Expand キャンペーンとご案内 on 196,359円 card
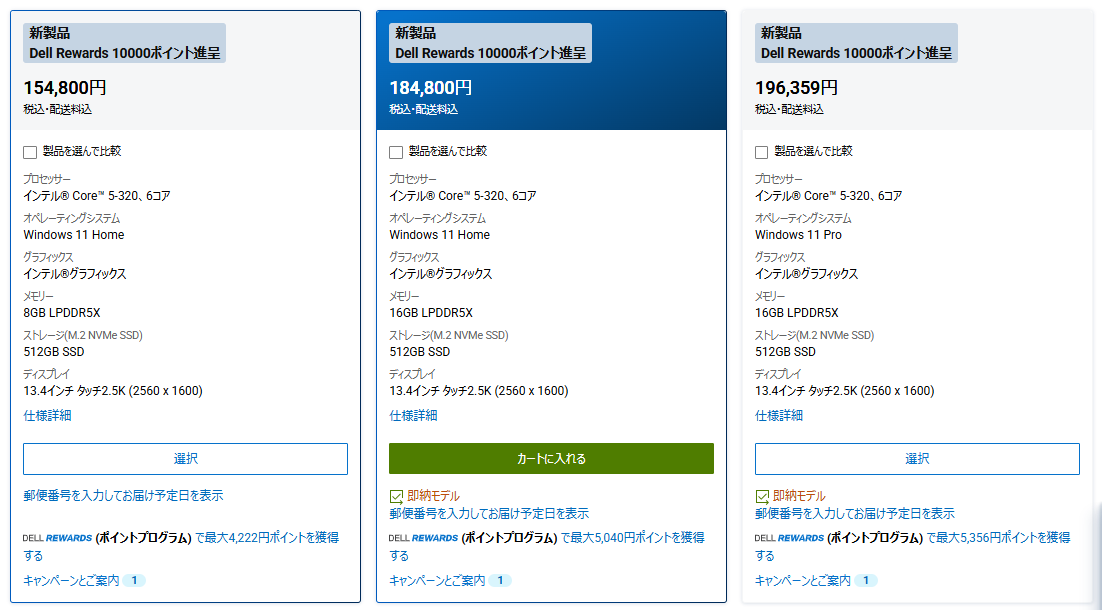The width and height of the screenshot is (1102, 610). coord(803,580)
